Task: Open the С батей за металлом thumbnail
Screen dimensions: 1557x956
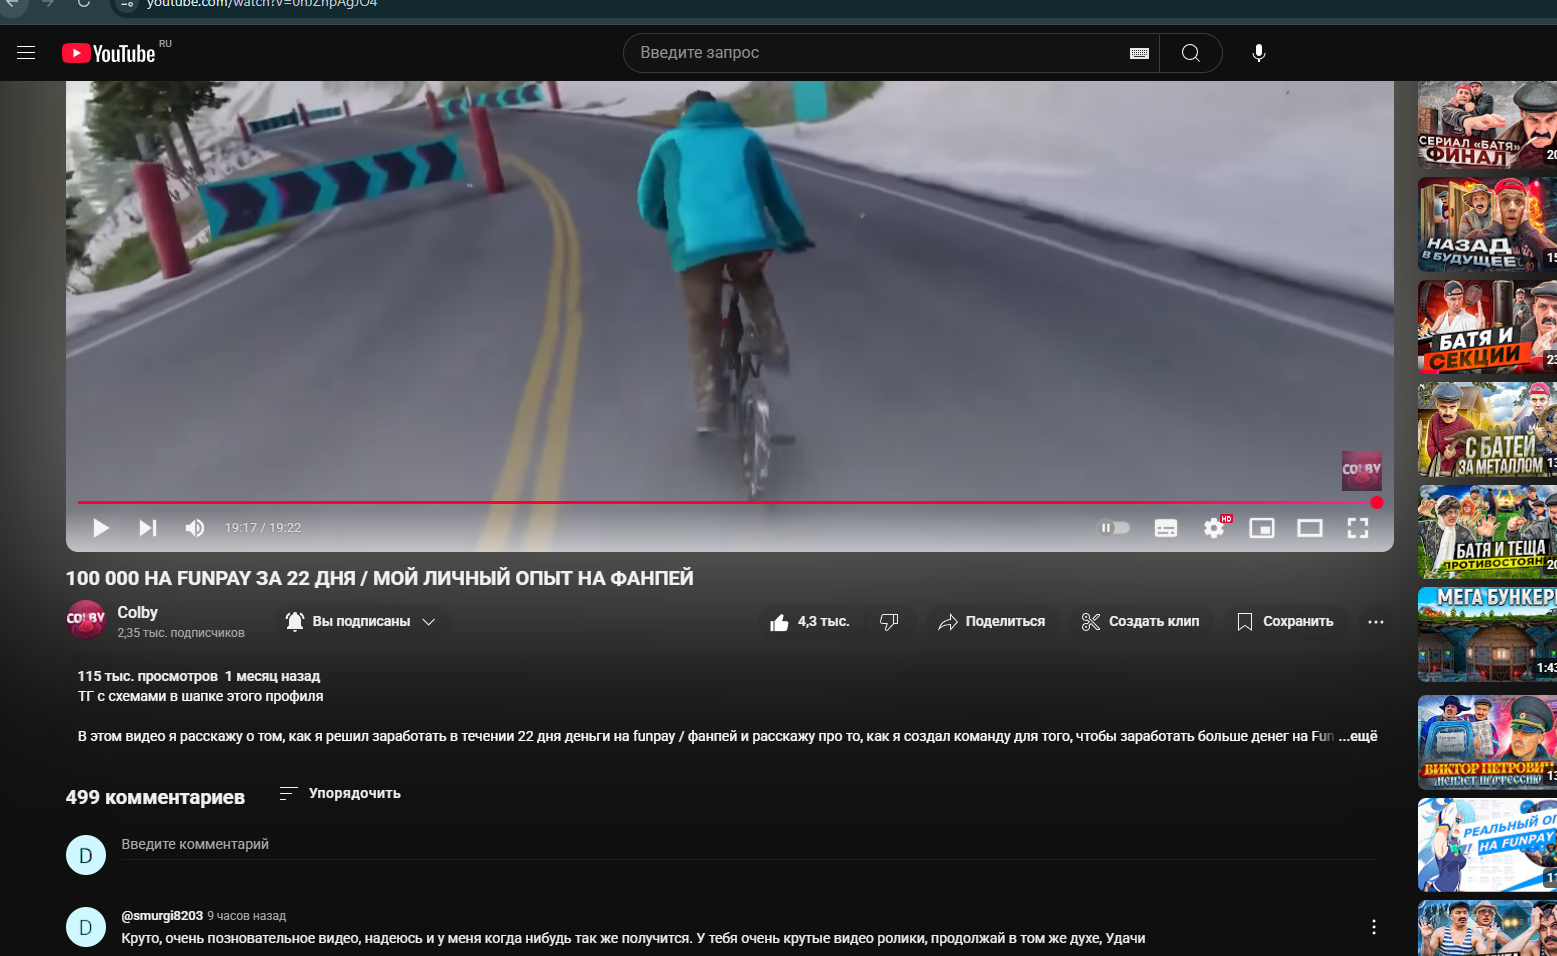Action: [1487, 430]
